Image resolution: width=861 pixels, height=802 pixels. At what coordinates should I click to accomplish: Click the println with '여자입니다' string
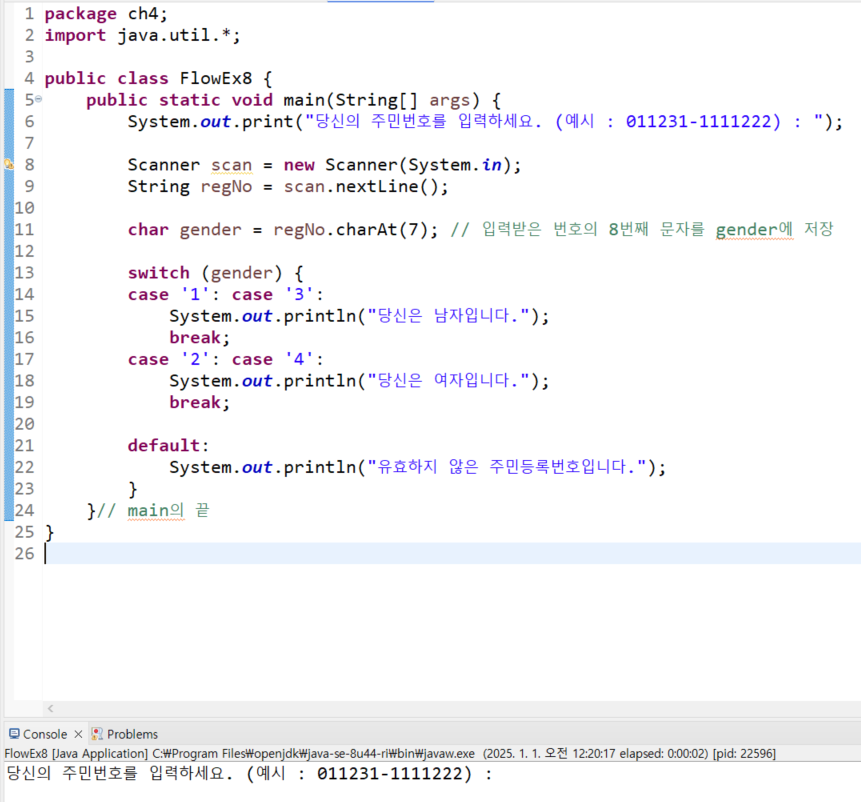tap(359, 381)
